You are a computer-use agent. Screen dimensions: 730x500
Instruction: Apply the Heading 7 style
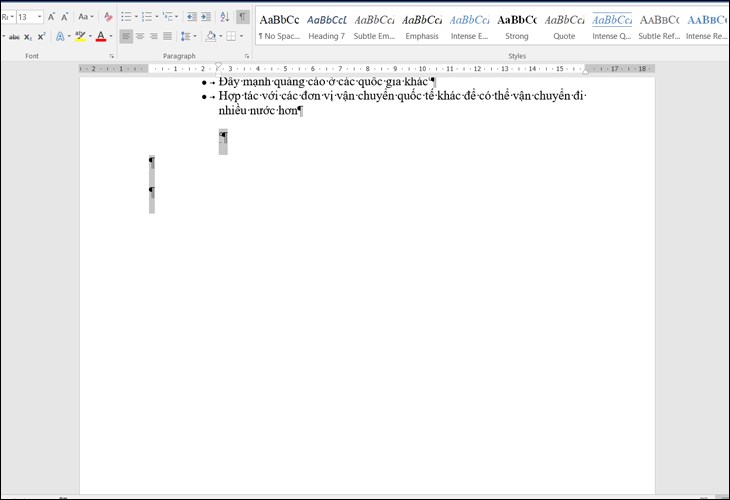(326, 26)
